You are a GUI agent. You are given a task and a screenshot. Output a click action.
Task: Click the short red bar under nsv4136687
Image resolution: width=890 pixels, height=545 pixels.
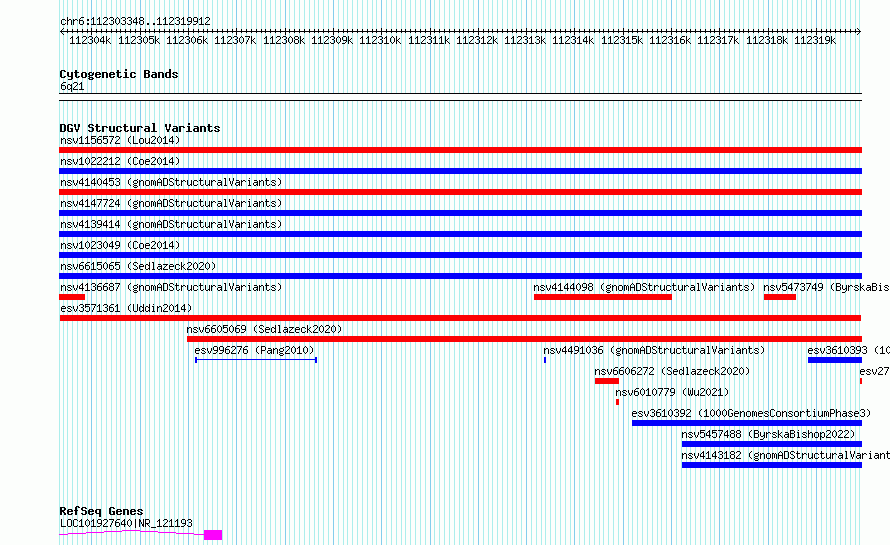(x=72, y=297)
